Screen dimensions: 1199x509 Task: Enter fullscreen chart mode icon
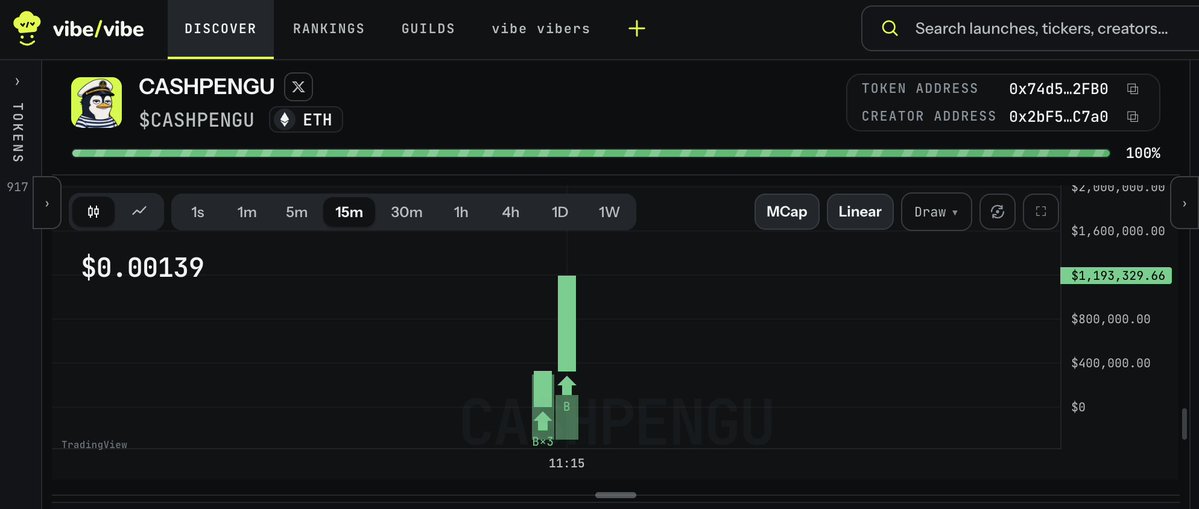pos(1040,212)
